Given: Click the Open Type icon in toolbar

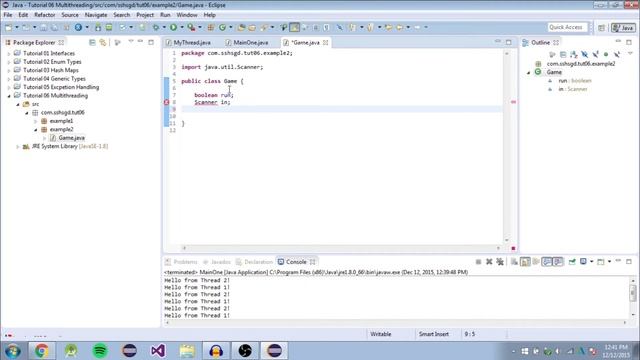Looking at the screenshot, I should [241, 27].
